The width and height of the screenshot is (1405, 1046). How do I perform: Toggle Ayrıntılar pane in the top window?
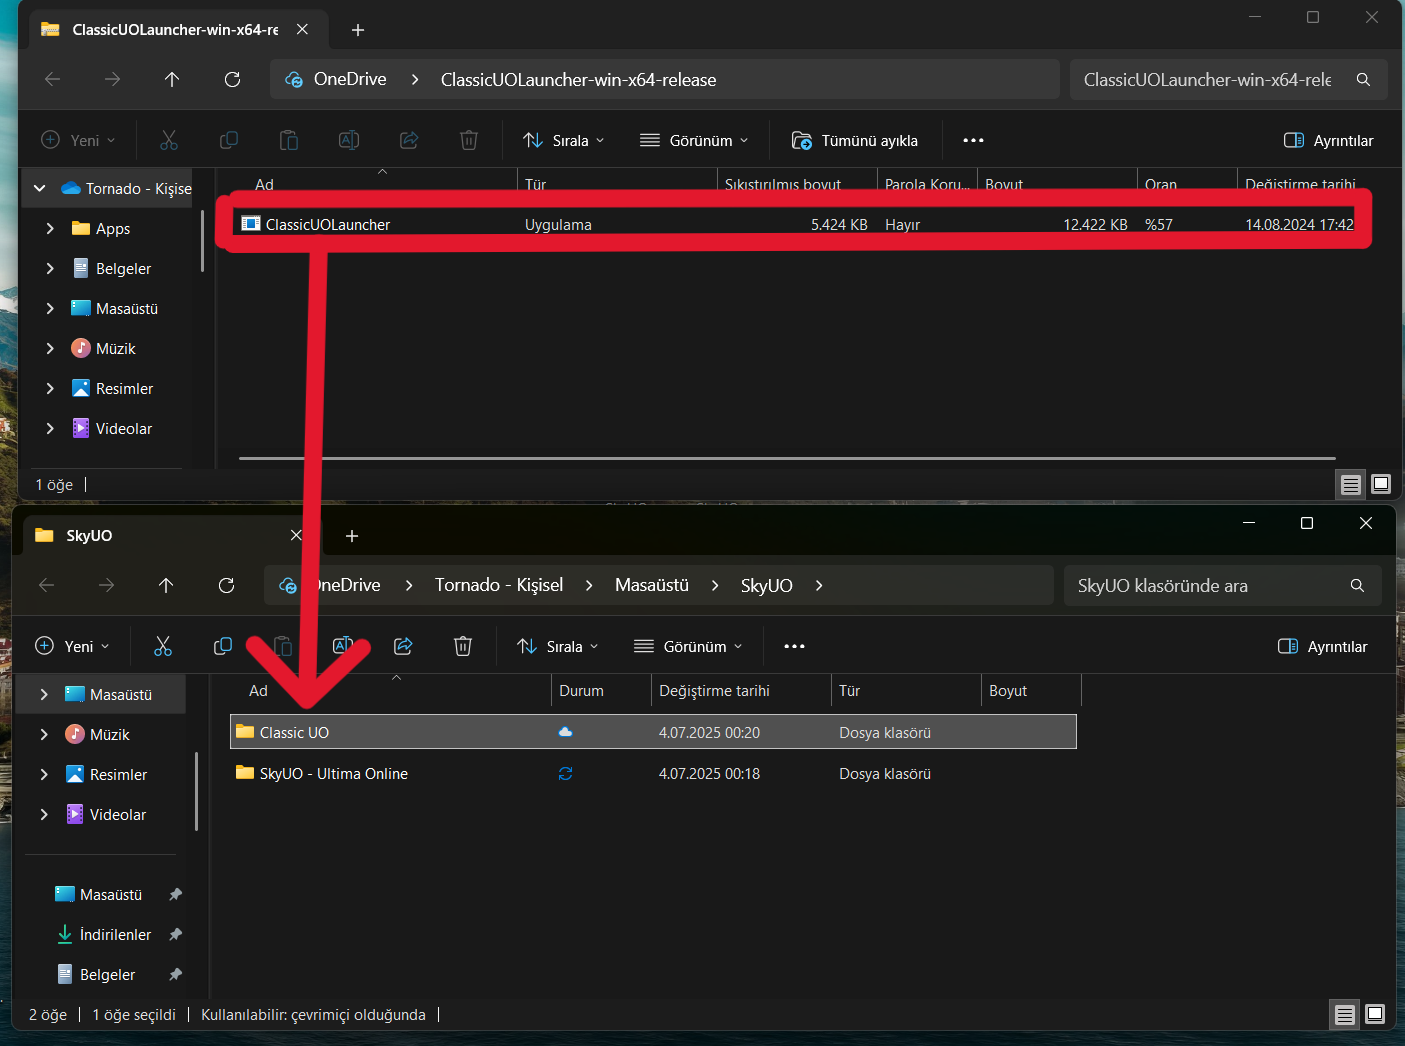(x=1329, y=140)
